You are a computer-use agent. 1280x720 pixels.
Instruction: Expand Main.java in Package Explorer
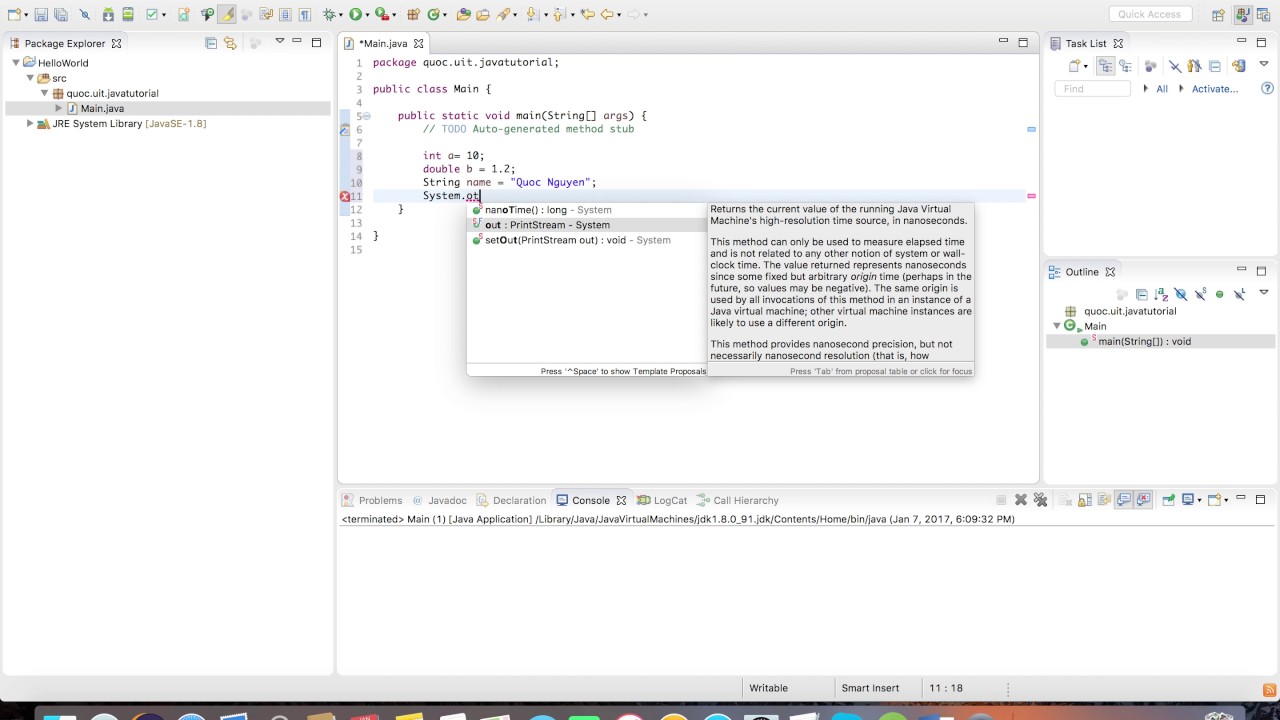pos(58,108)
